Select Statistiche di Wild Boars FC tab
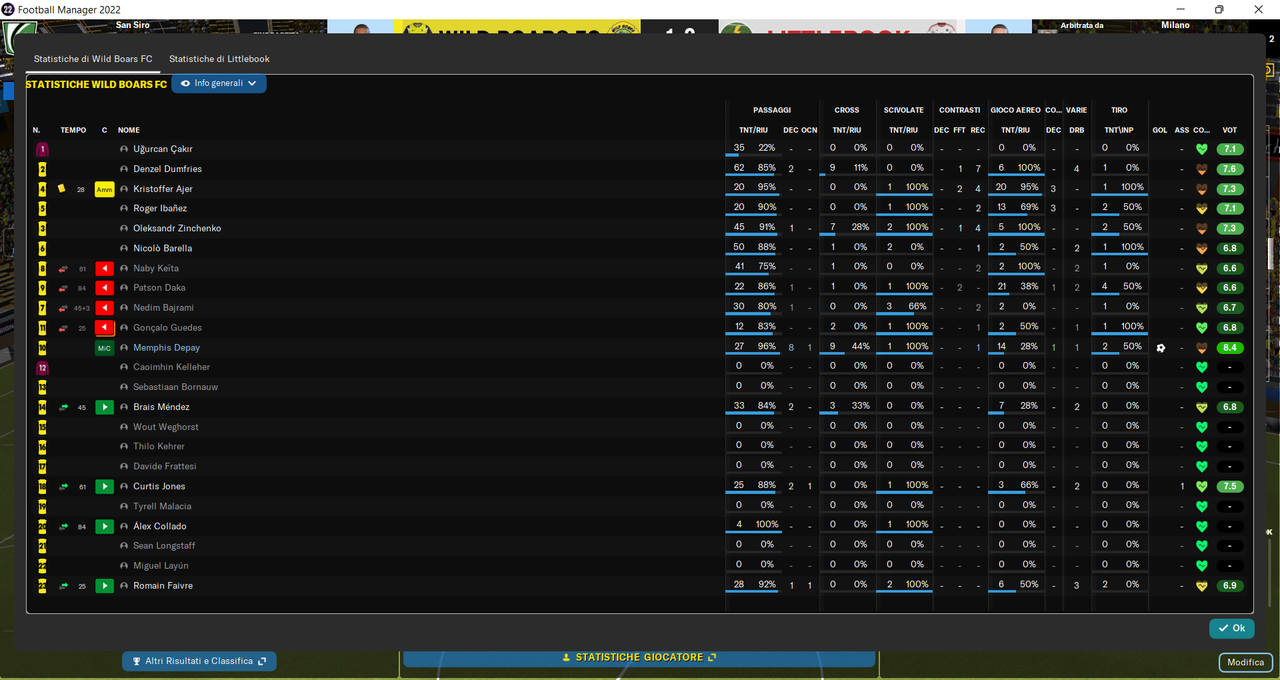The width and height of the screenshot is (1280, 680). click(x=93, y=59)
